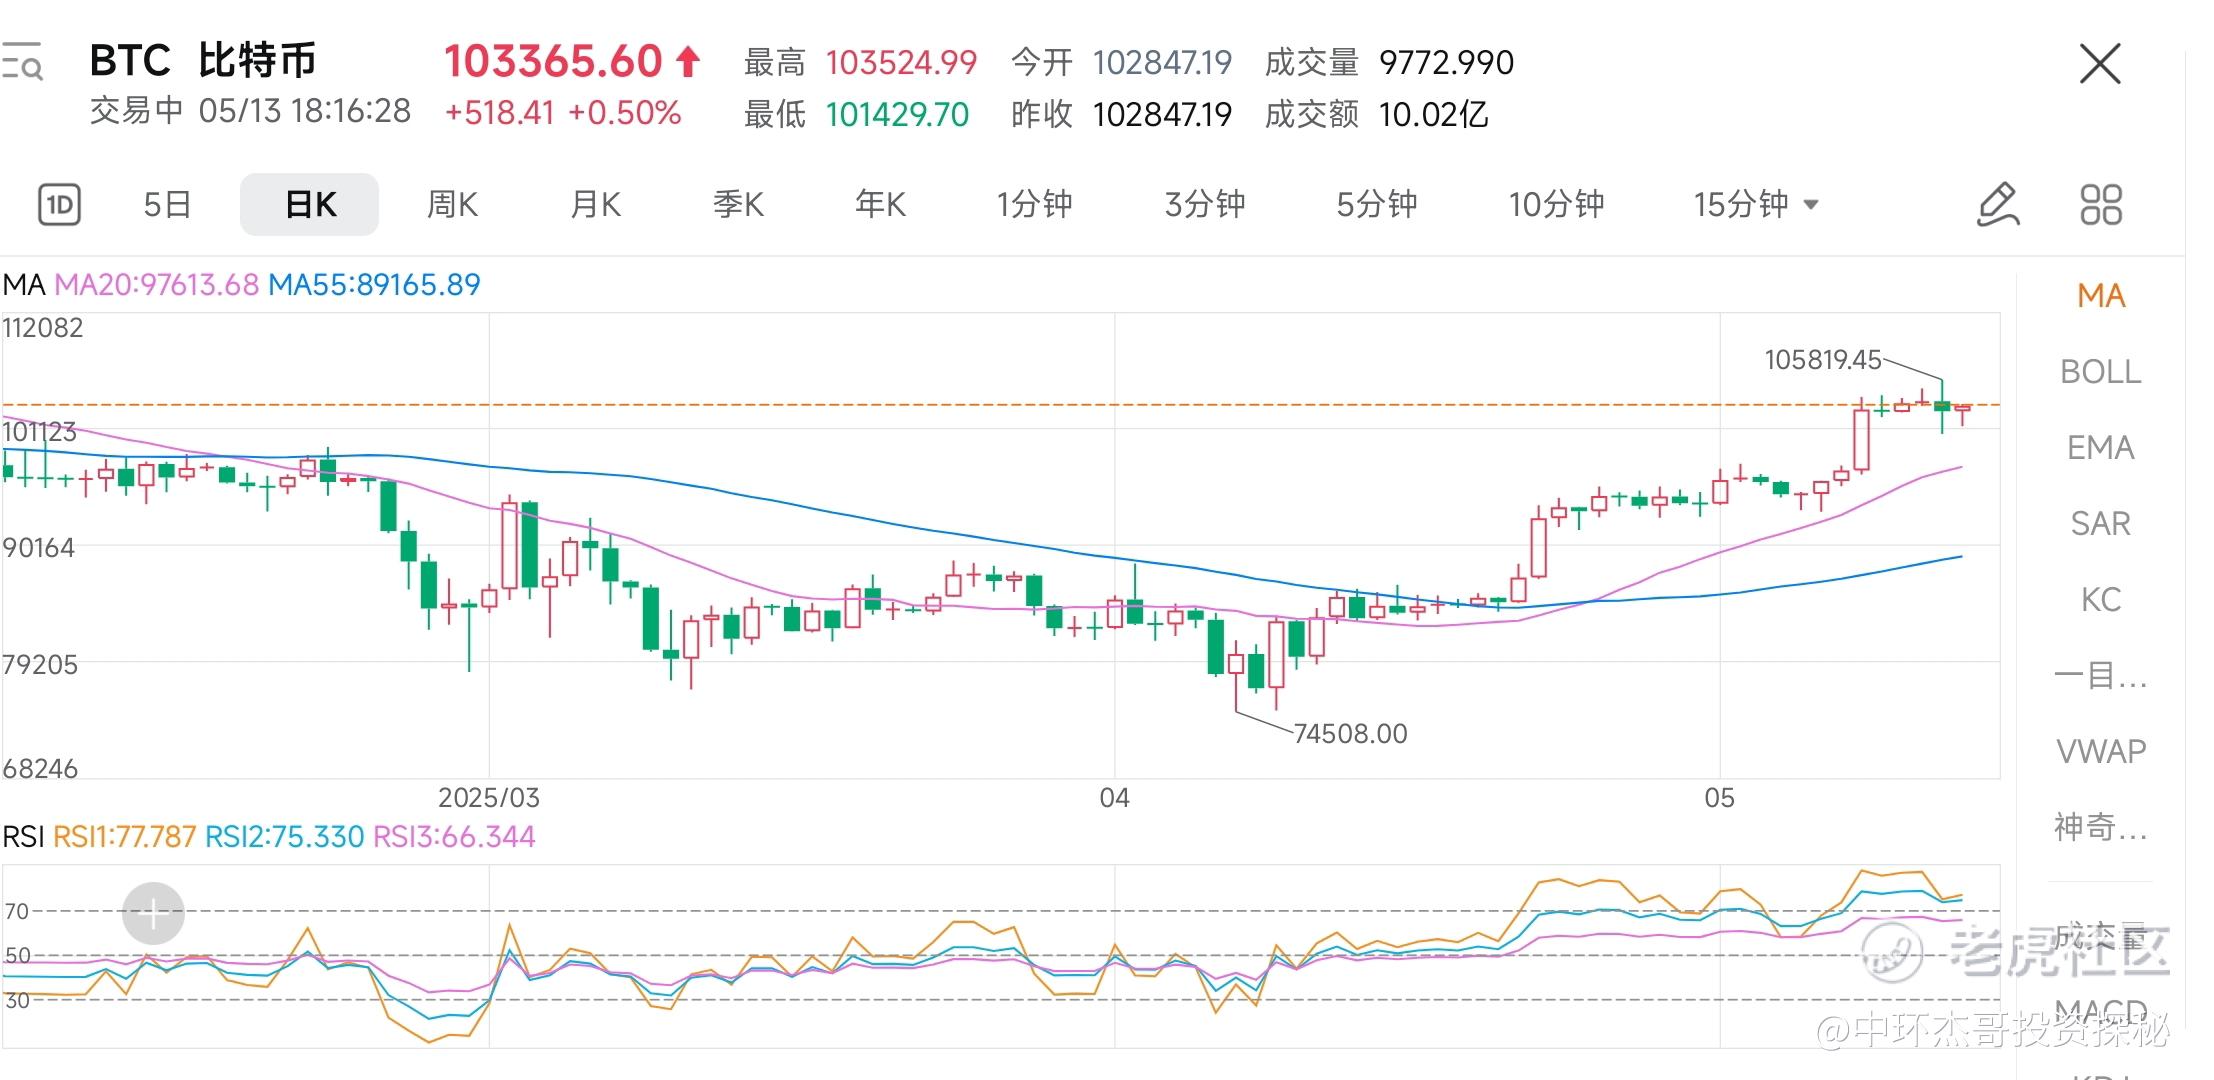Select the 5日 five-day view
Screen dimensions: 2214x1080
click(167, 205)
